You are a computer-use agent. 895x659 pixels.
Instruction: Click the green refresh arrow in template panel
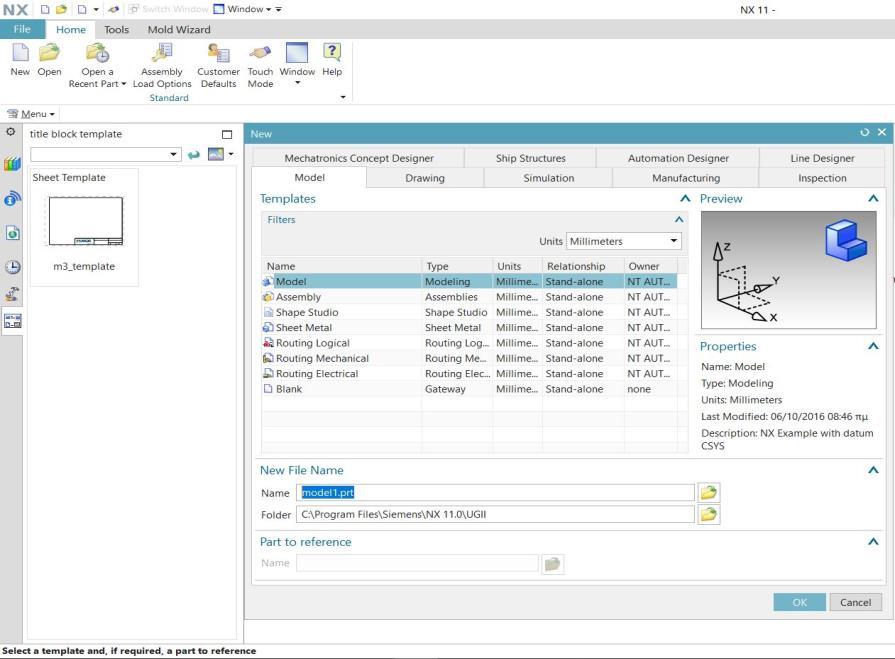coord(194,155)
